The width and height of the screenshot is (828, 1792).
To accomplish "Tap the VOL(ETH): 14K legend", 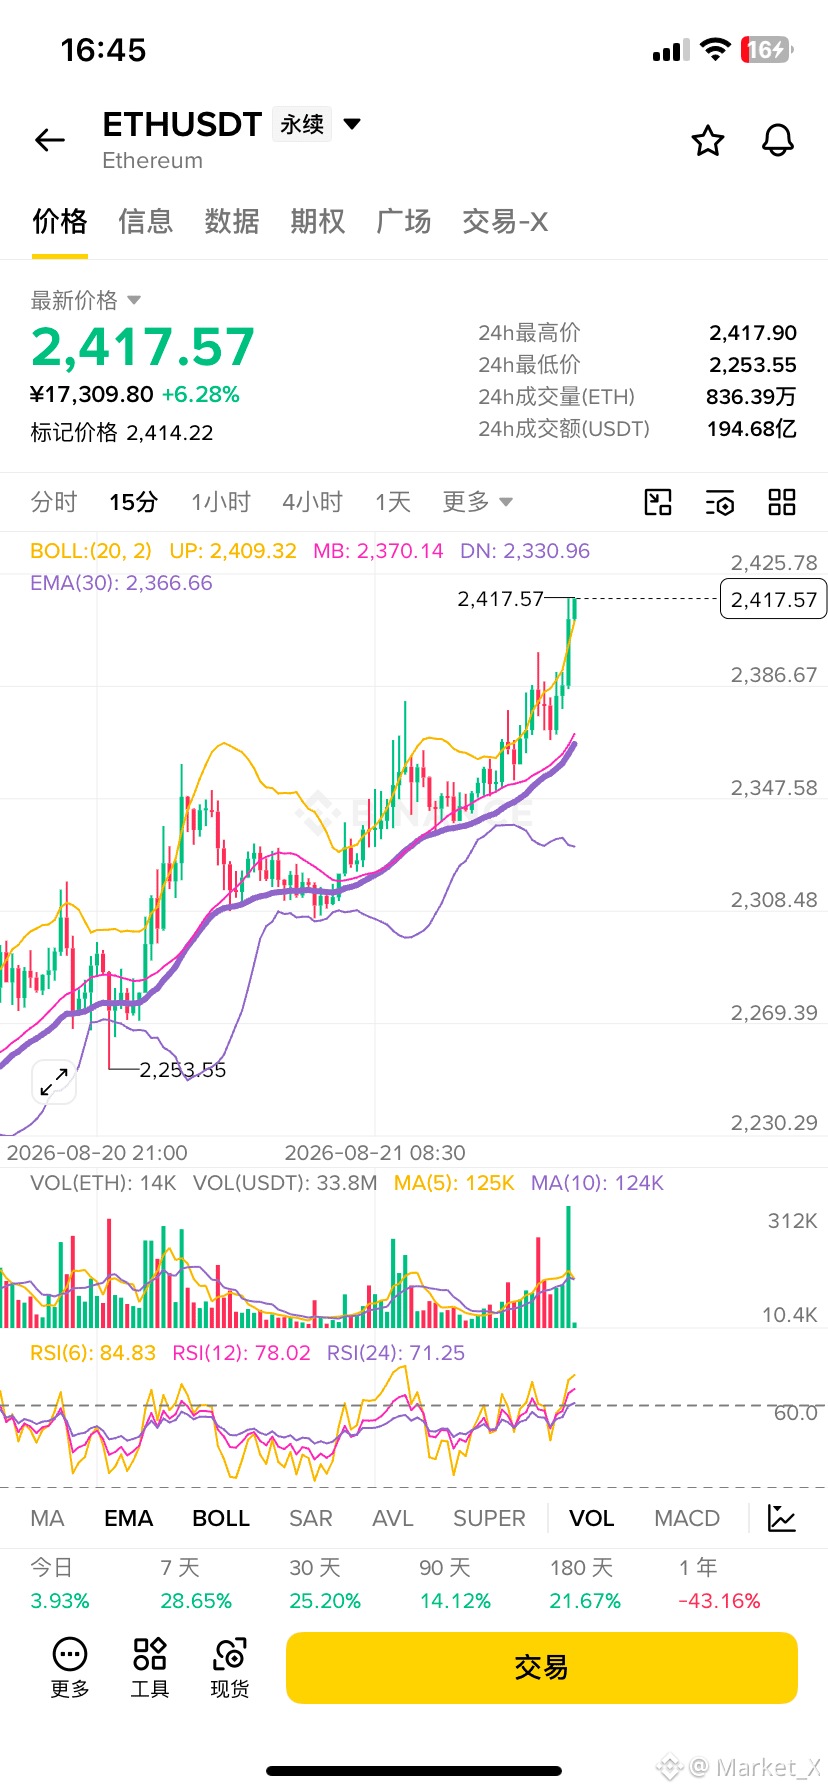I will click(x=103, y=1183).
